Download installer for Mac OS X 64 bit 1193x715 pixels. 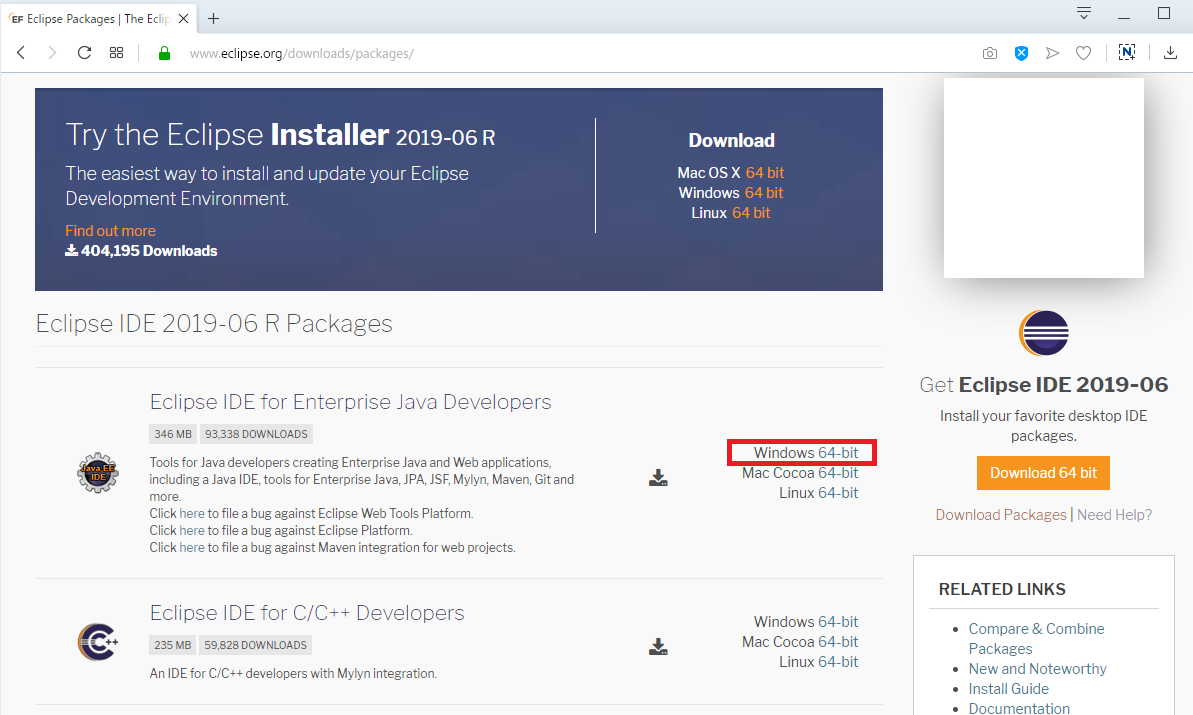coord(765,173)
